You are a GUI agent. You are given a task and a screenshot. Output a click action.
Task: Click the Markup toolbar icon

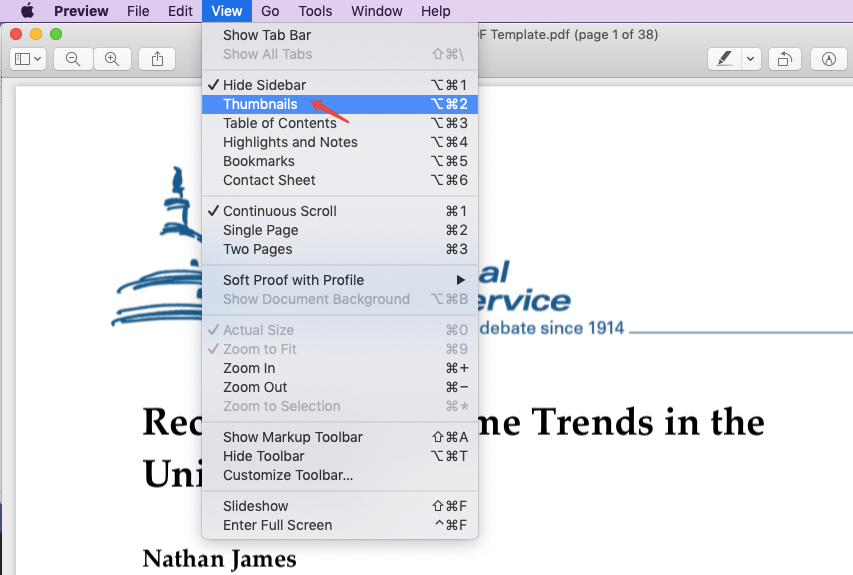829,59
